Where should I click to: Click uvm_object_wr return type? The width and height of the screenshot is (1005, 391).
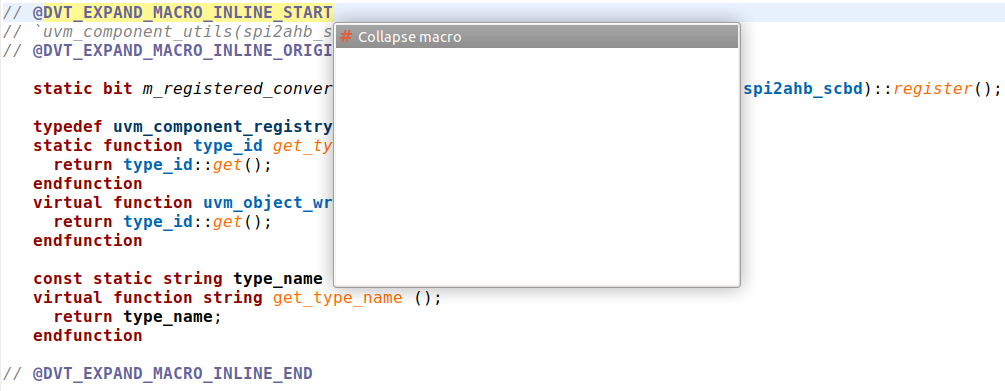pyautogui.click(x=268, y=203)
